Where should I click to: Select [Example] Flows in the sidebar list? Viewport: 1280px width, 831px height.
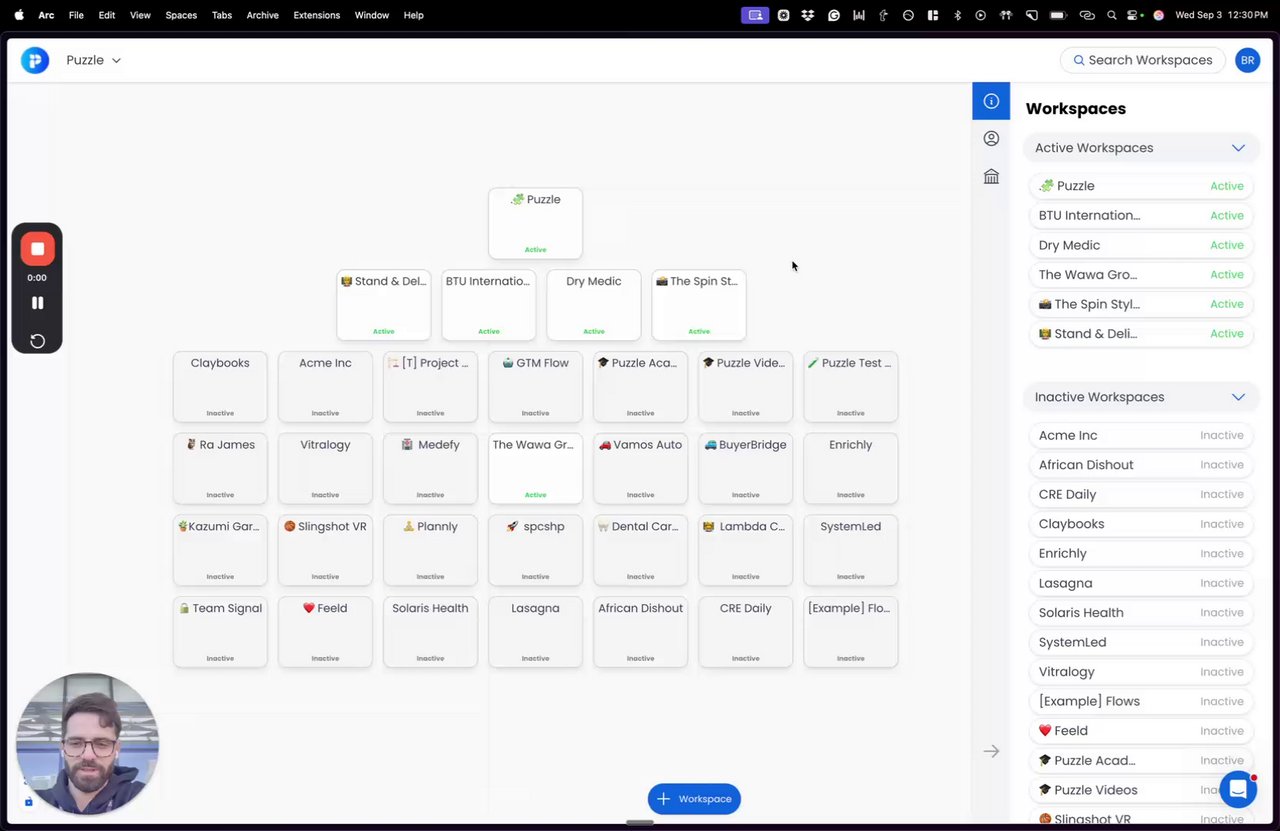point(1141,701)
